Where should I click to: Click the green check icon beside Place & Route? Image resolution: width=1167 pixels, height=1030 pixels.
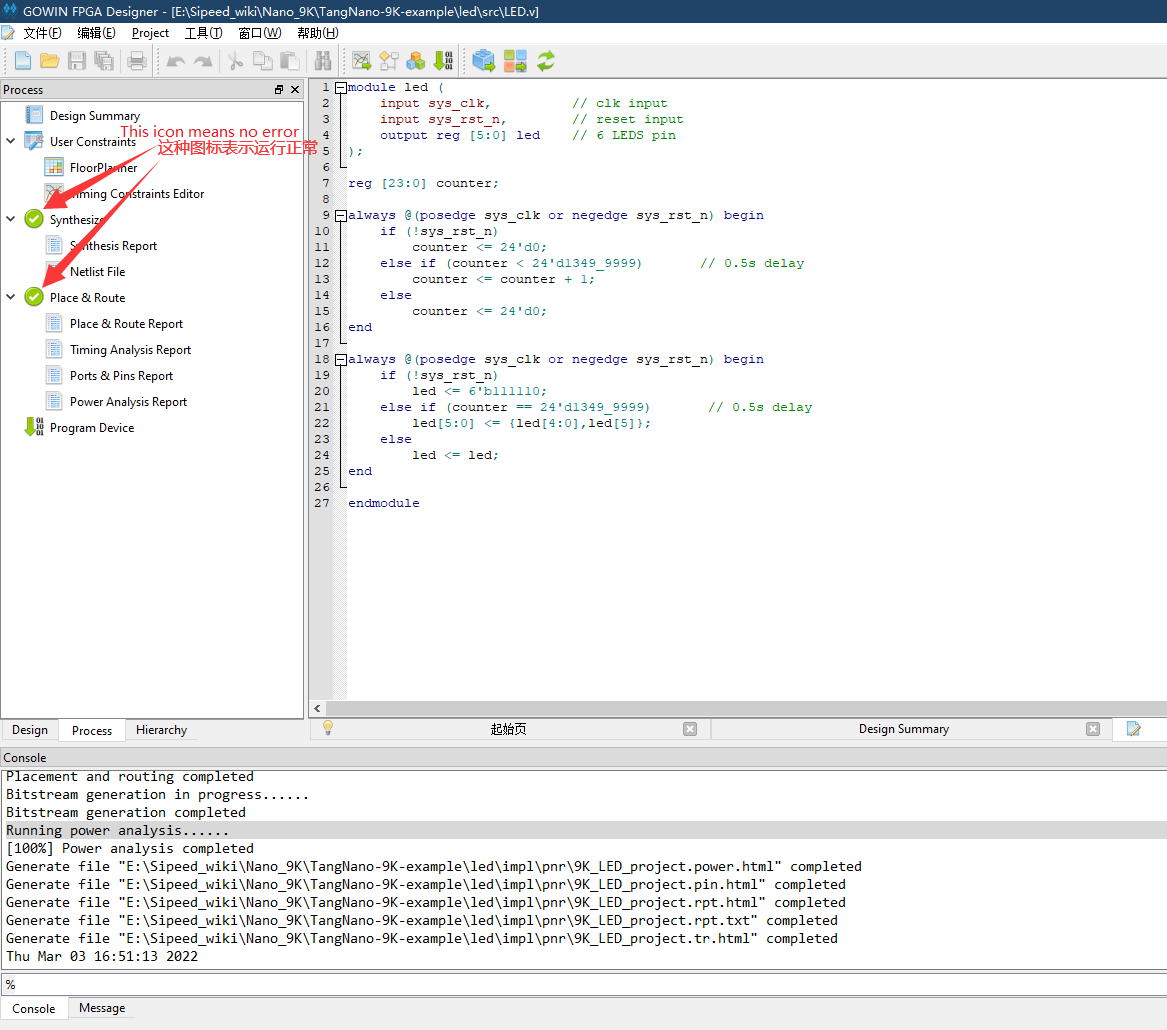coord(33,297)
